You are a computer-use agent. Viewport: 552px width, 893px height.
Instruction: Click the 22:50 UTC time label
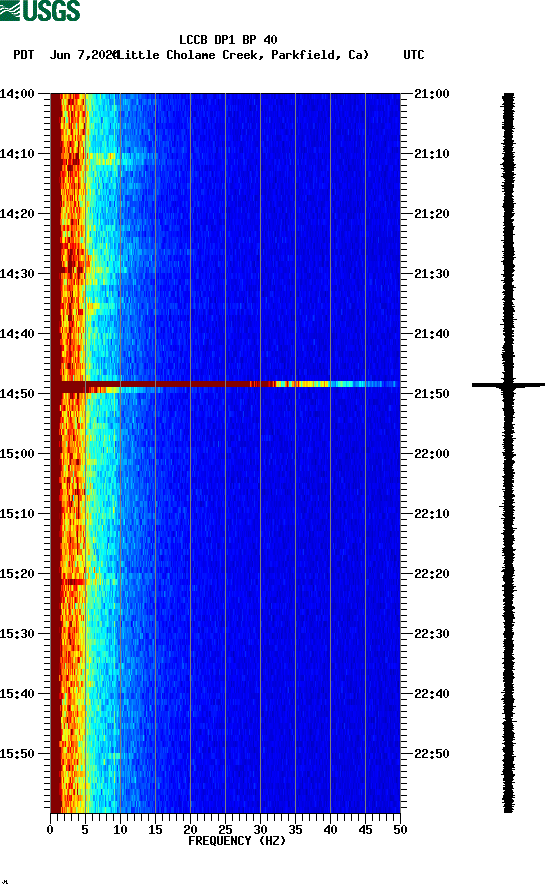click(x=432, y=753)
